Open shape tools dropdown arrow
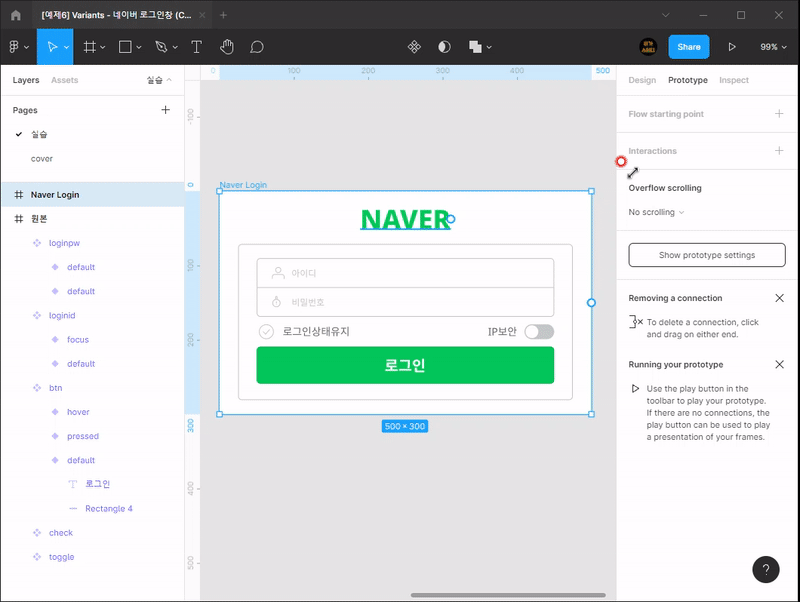800x602 pixels. click(138, 47)
